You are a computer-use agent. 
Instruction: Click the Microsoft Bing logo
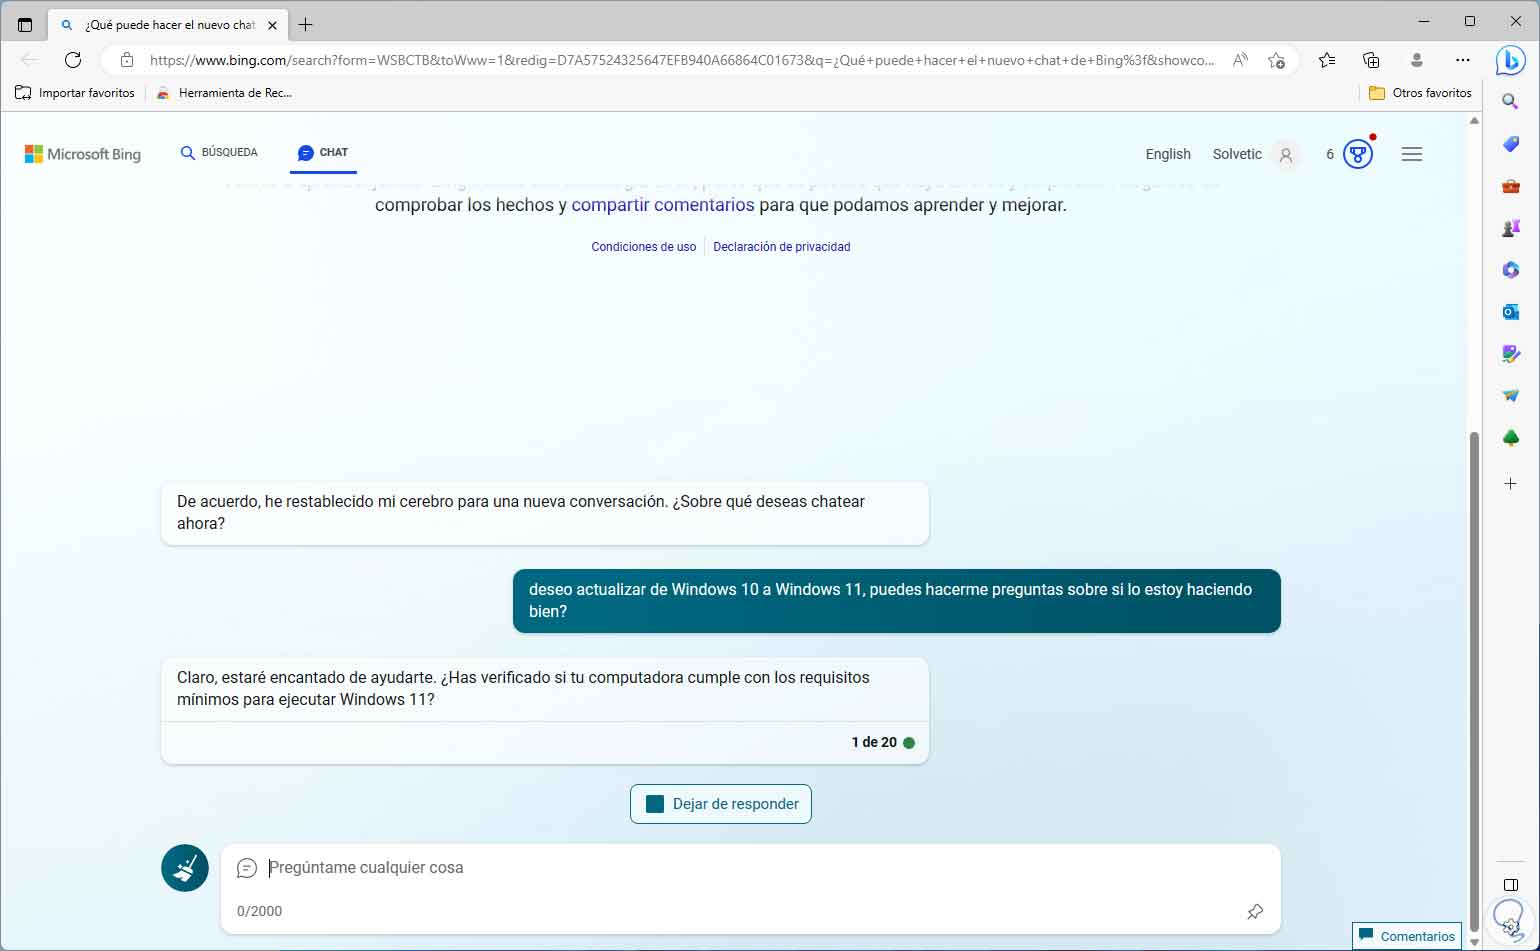click(x=83, y=154)
